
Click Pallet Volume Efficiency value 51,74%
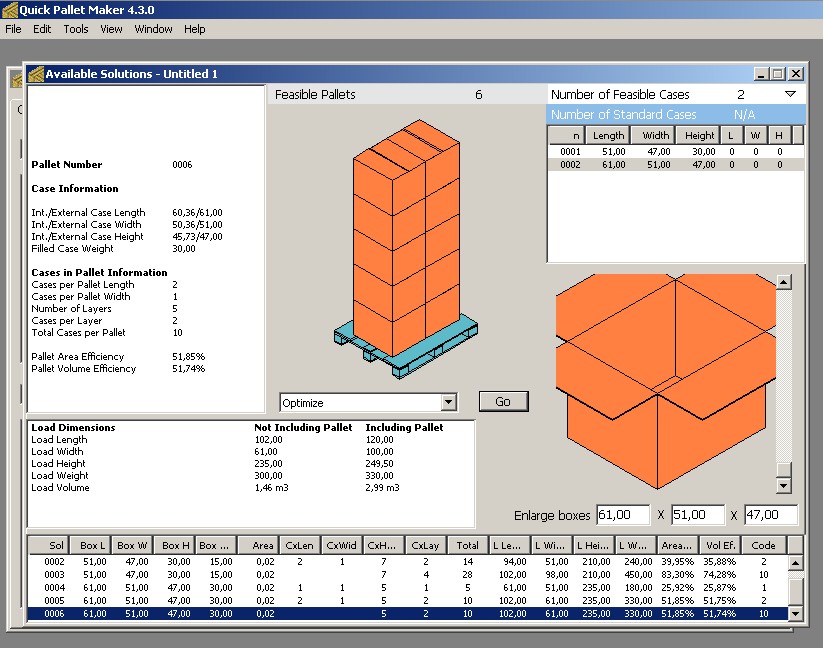(x=188, y=368)
